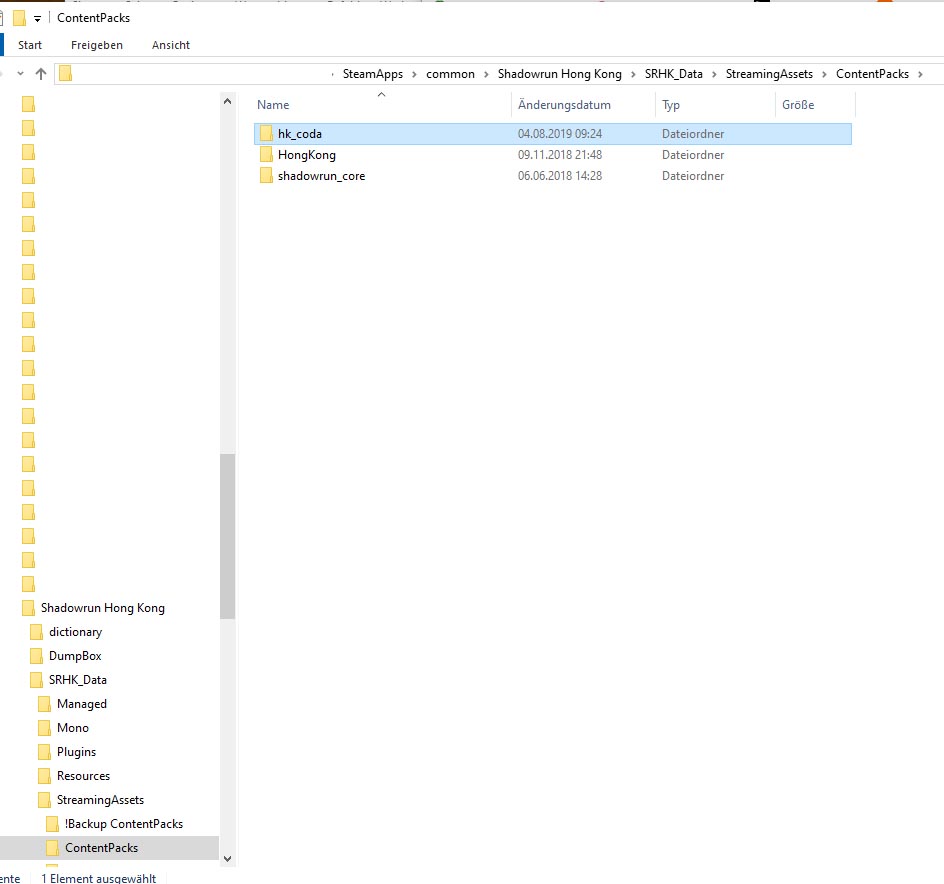
Task: Select ContentPacks folder in the tree
Action: point(102,848)
